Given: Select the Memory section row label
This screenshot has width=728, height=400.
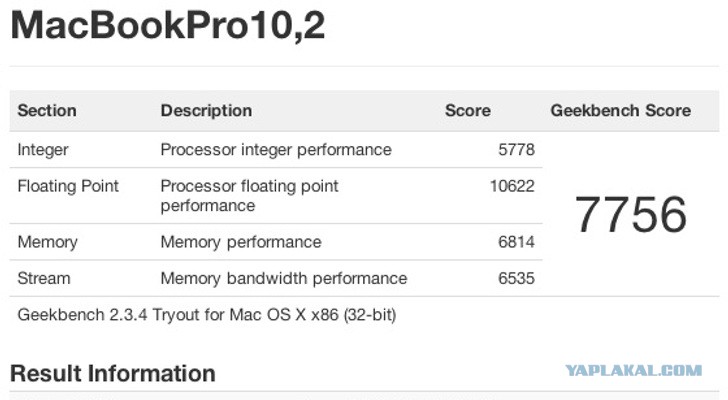Looking at the screenshot, I should [x=47, y=242].
